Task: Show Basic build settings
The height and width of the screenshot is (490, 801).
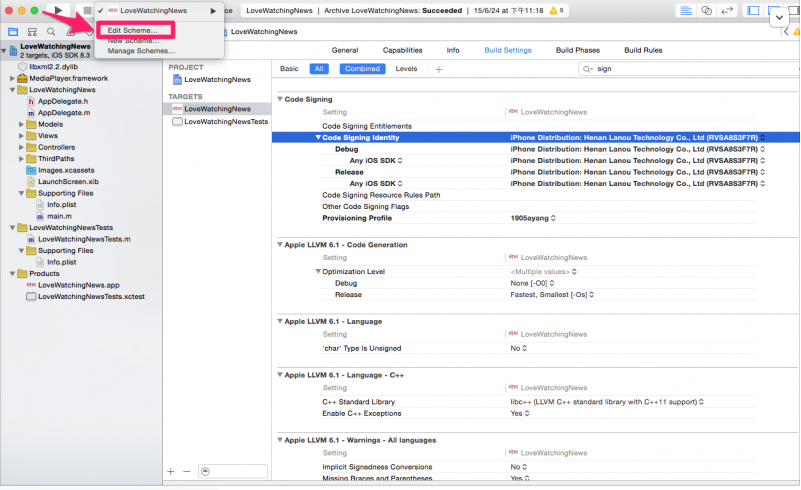Action: (289, 68)
